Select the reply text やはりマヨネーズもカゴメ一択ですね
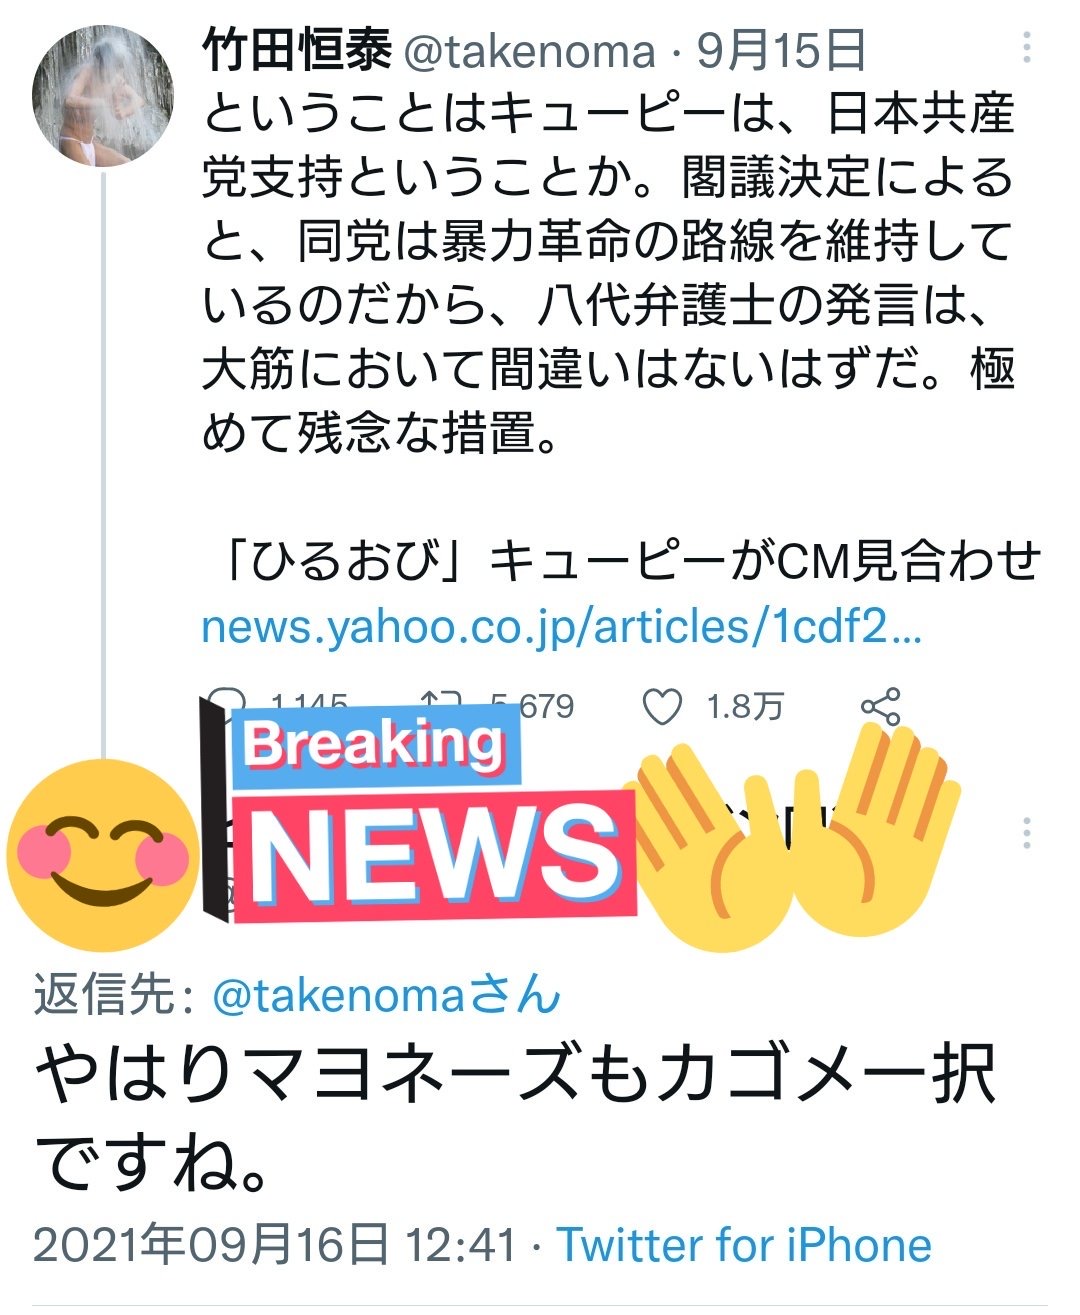 click(516, 1119)
